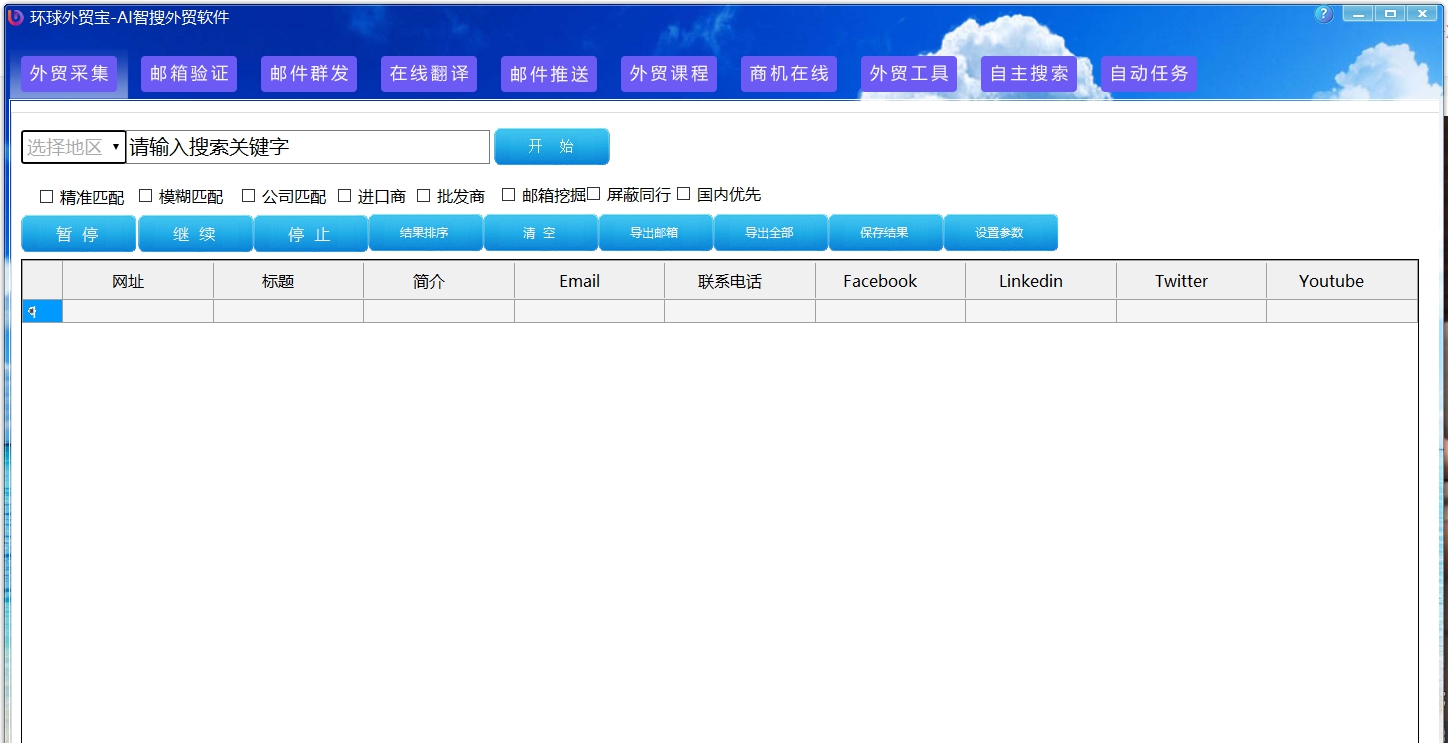The image size is (1448, 743).
Task: Open the 邮件群发 module
Action: click(308, 73)
